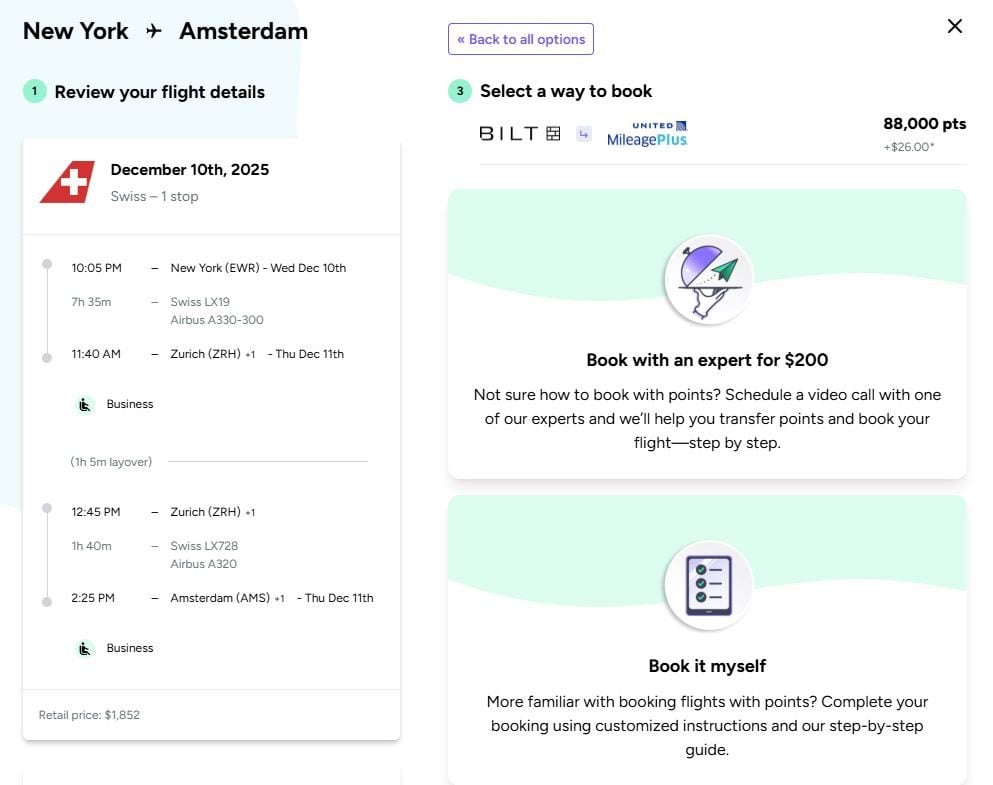
Task: Go back to all options
Action: tap(521, 39)
